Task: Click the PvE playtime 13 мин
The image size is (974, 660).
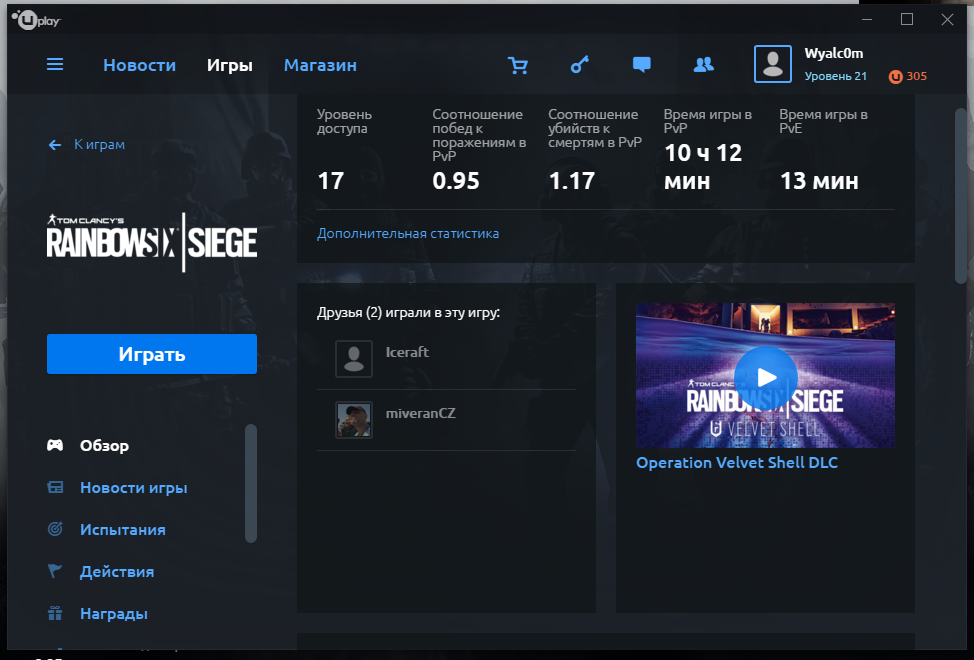Action: coord(819,181)
